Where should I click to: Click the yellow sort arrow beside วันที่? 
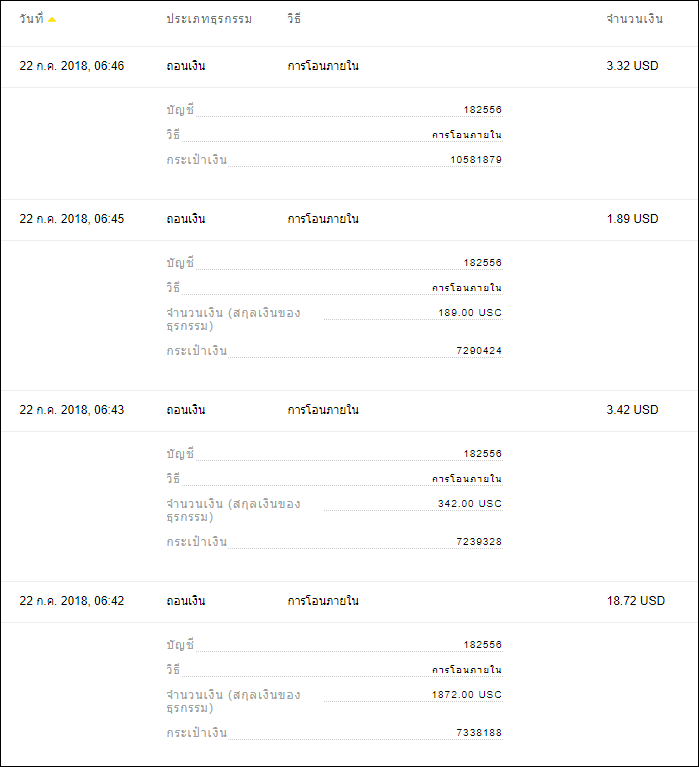[52, 20]
